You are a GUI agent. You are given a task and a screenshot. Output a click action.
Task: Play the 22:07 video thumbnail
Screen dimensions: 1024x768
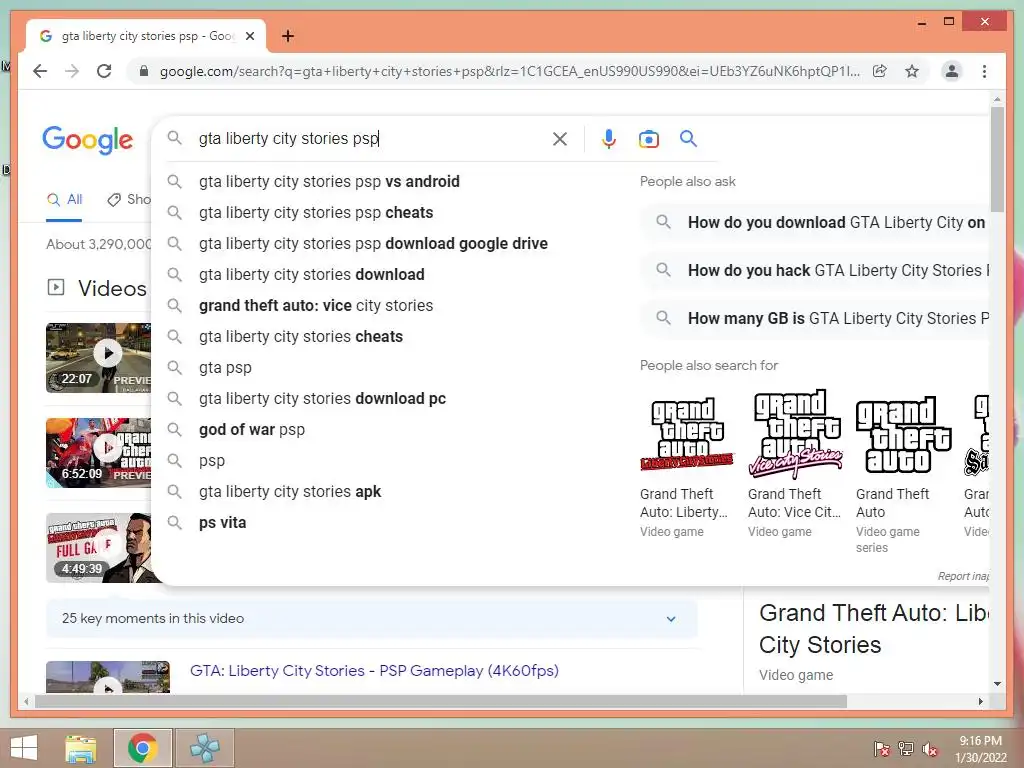(98, 358)
